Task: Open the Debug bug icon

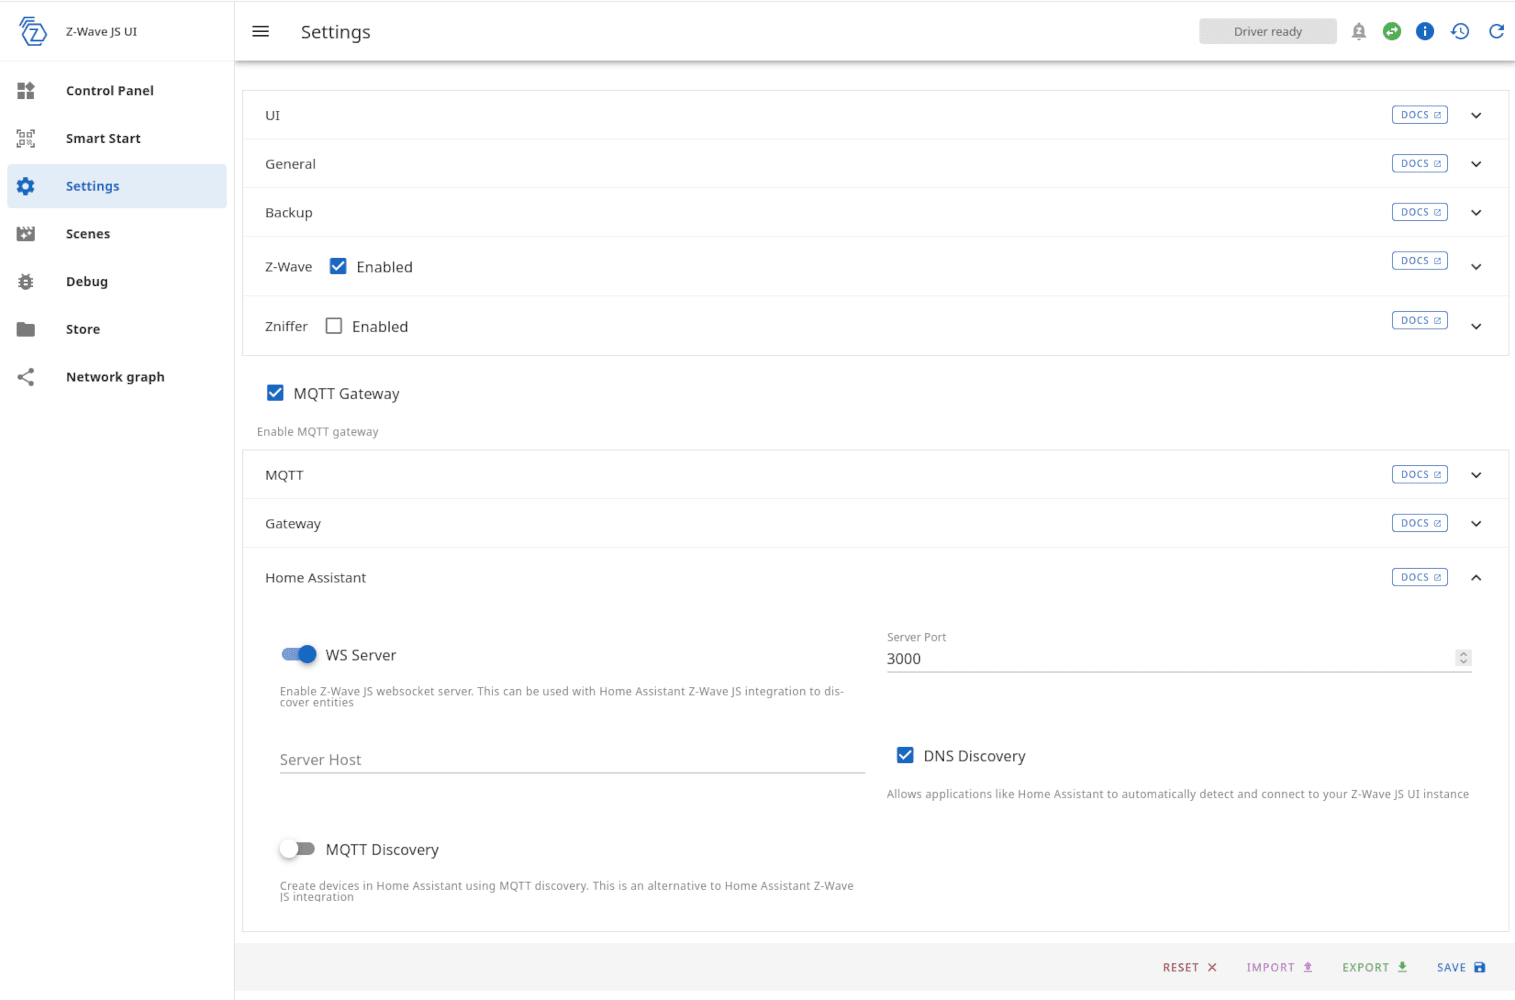Action: coord(26,282)
